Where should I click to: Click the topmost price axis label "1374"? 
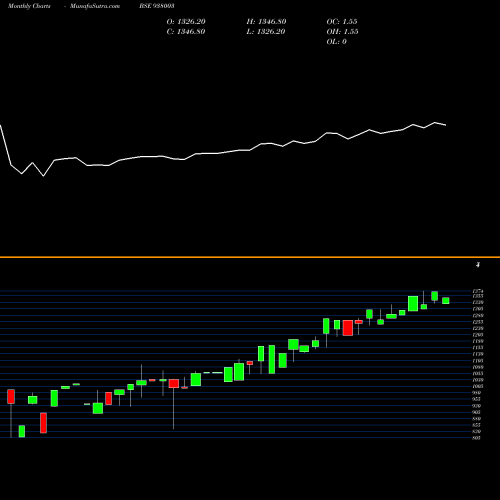[478, 291]
